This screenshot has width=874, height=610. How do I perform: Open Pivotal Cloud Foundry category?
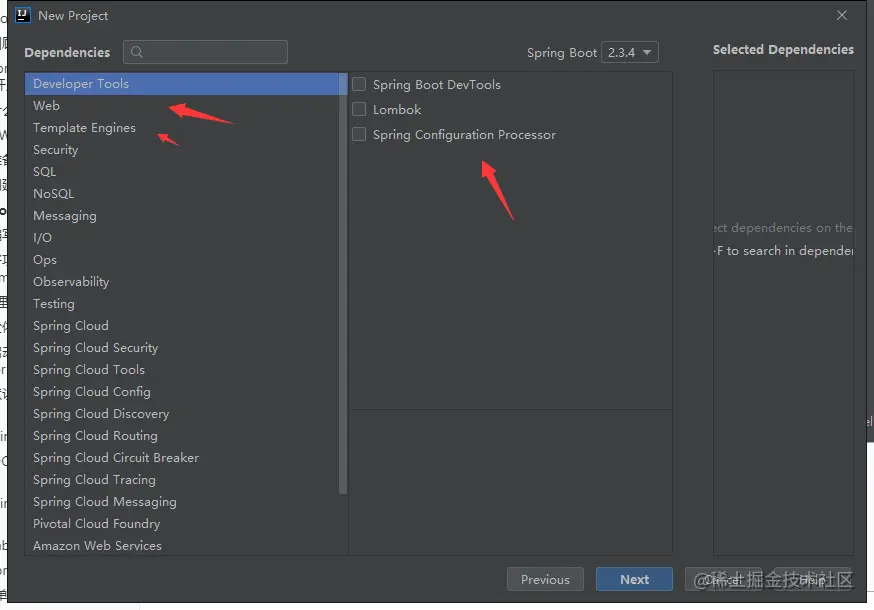click(x=182, y=524)
